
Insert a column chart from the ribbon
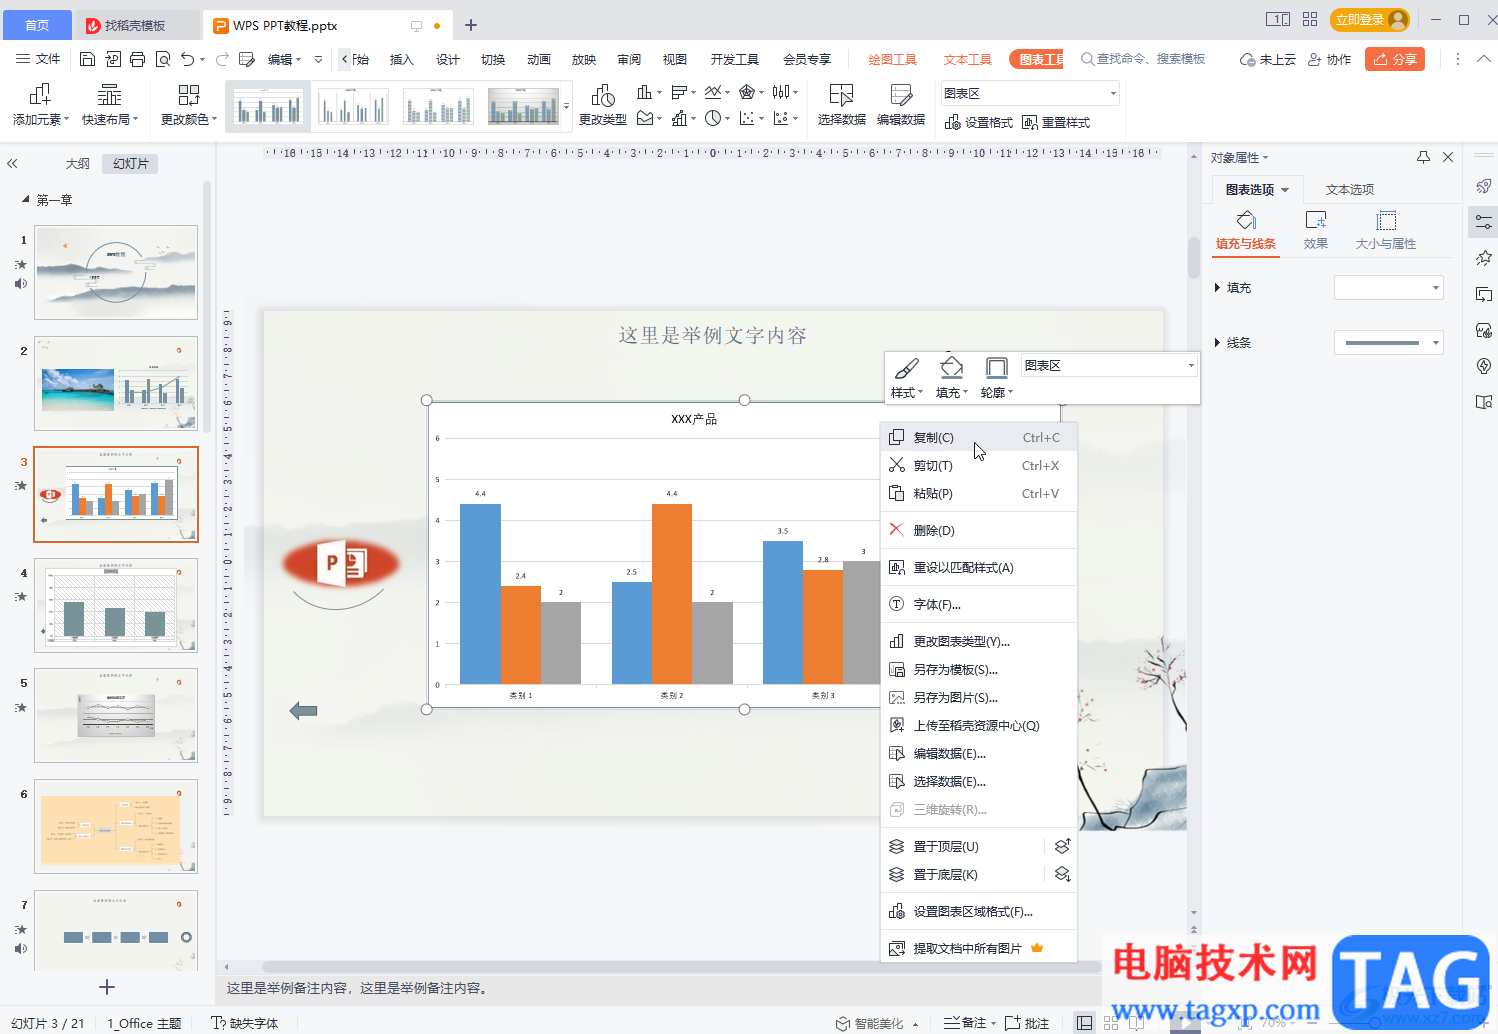(x=645, y=92)
